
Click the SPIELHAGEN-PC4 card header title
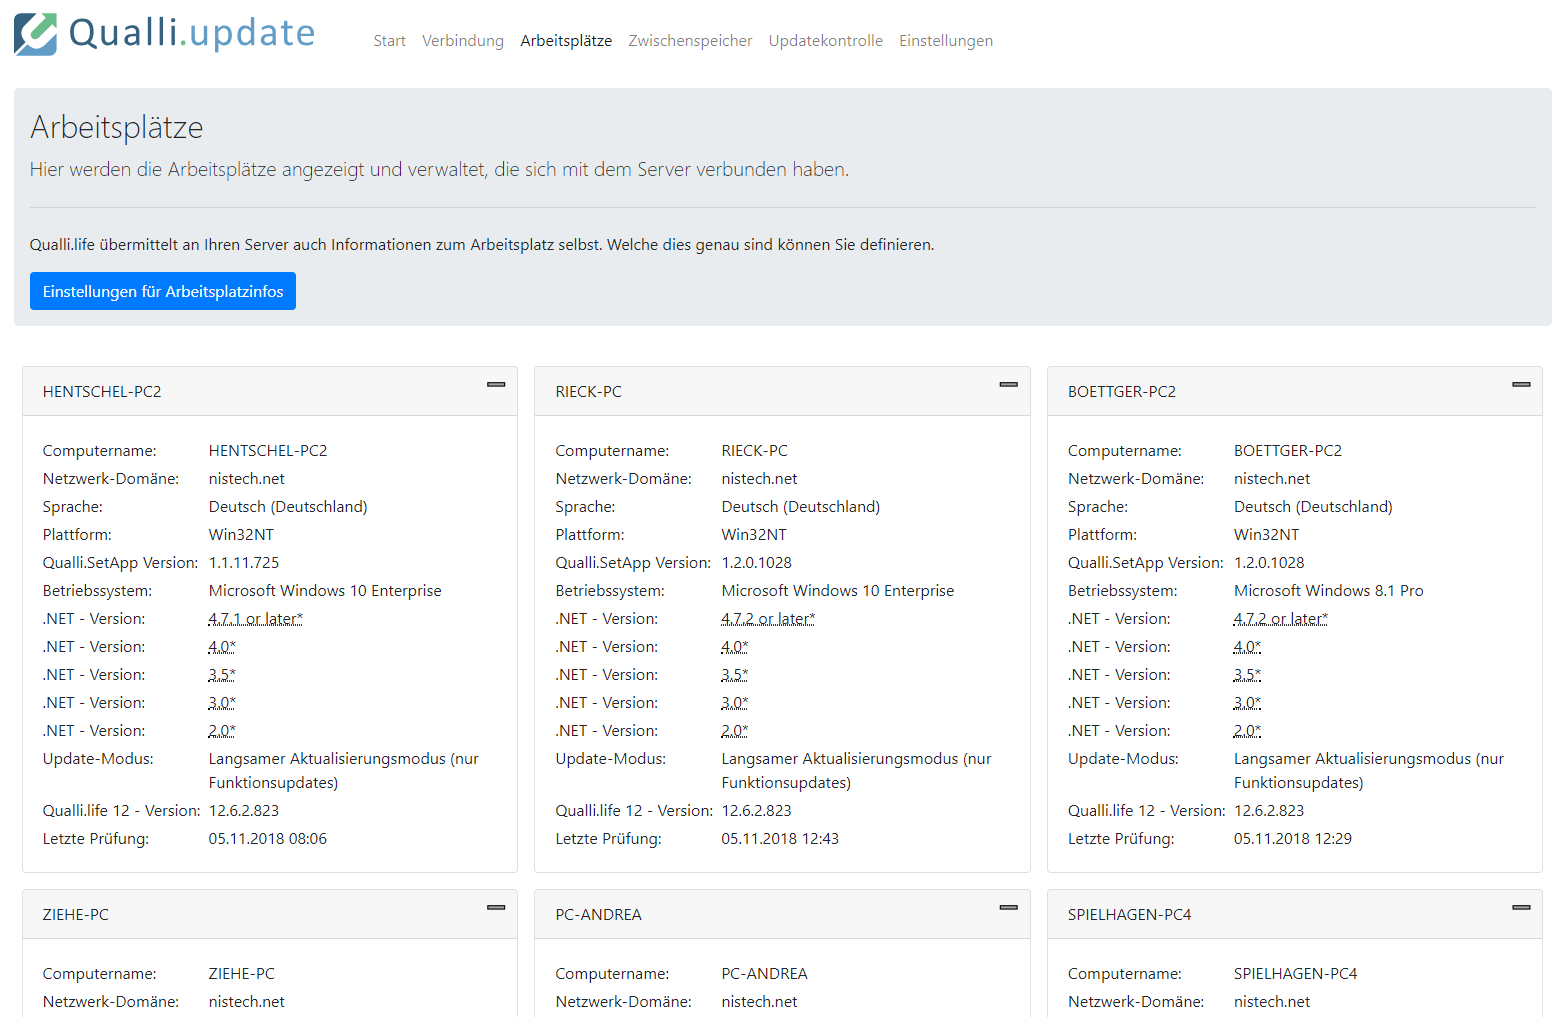tap(1130, 915)
